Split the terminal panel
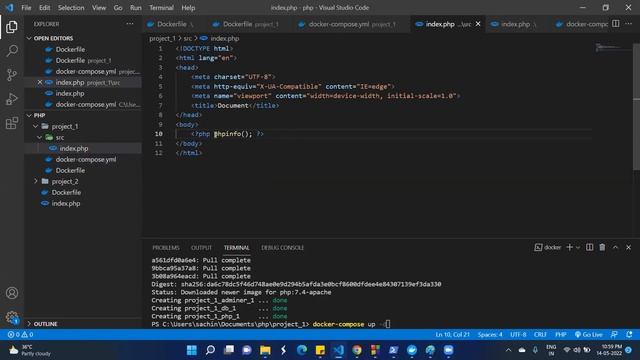This screenshot has height=360, width=640. tap(589, 247)
